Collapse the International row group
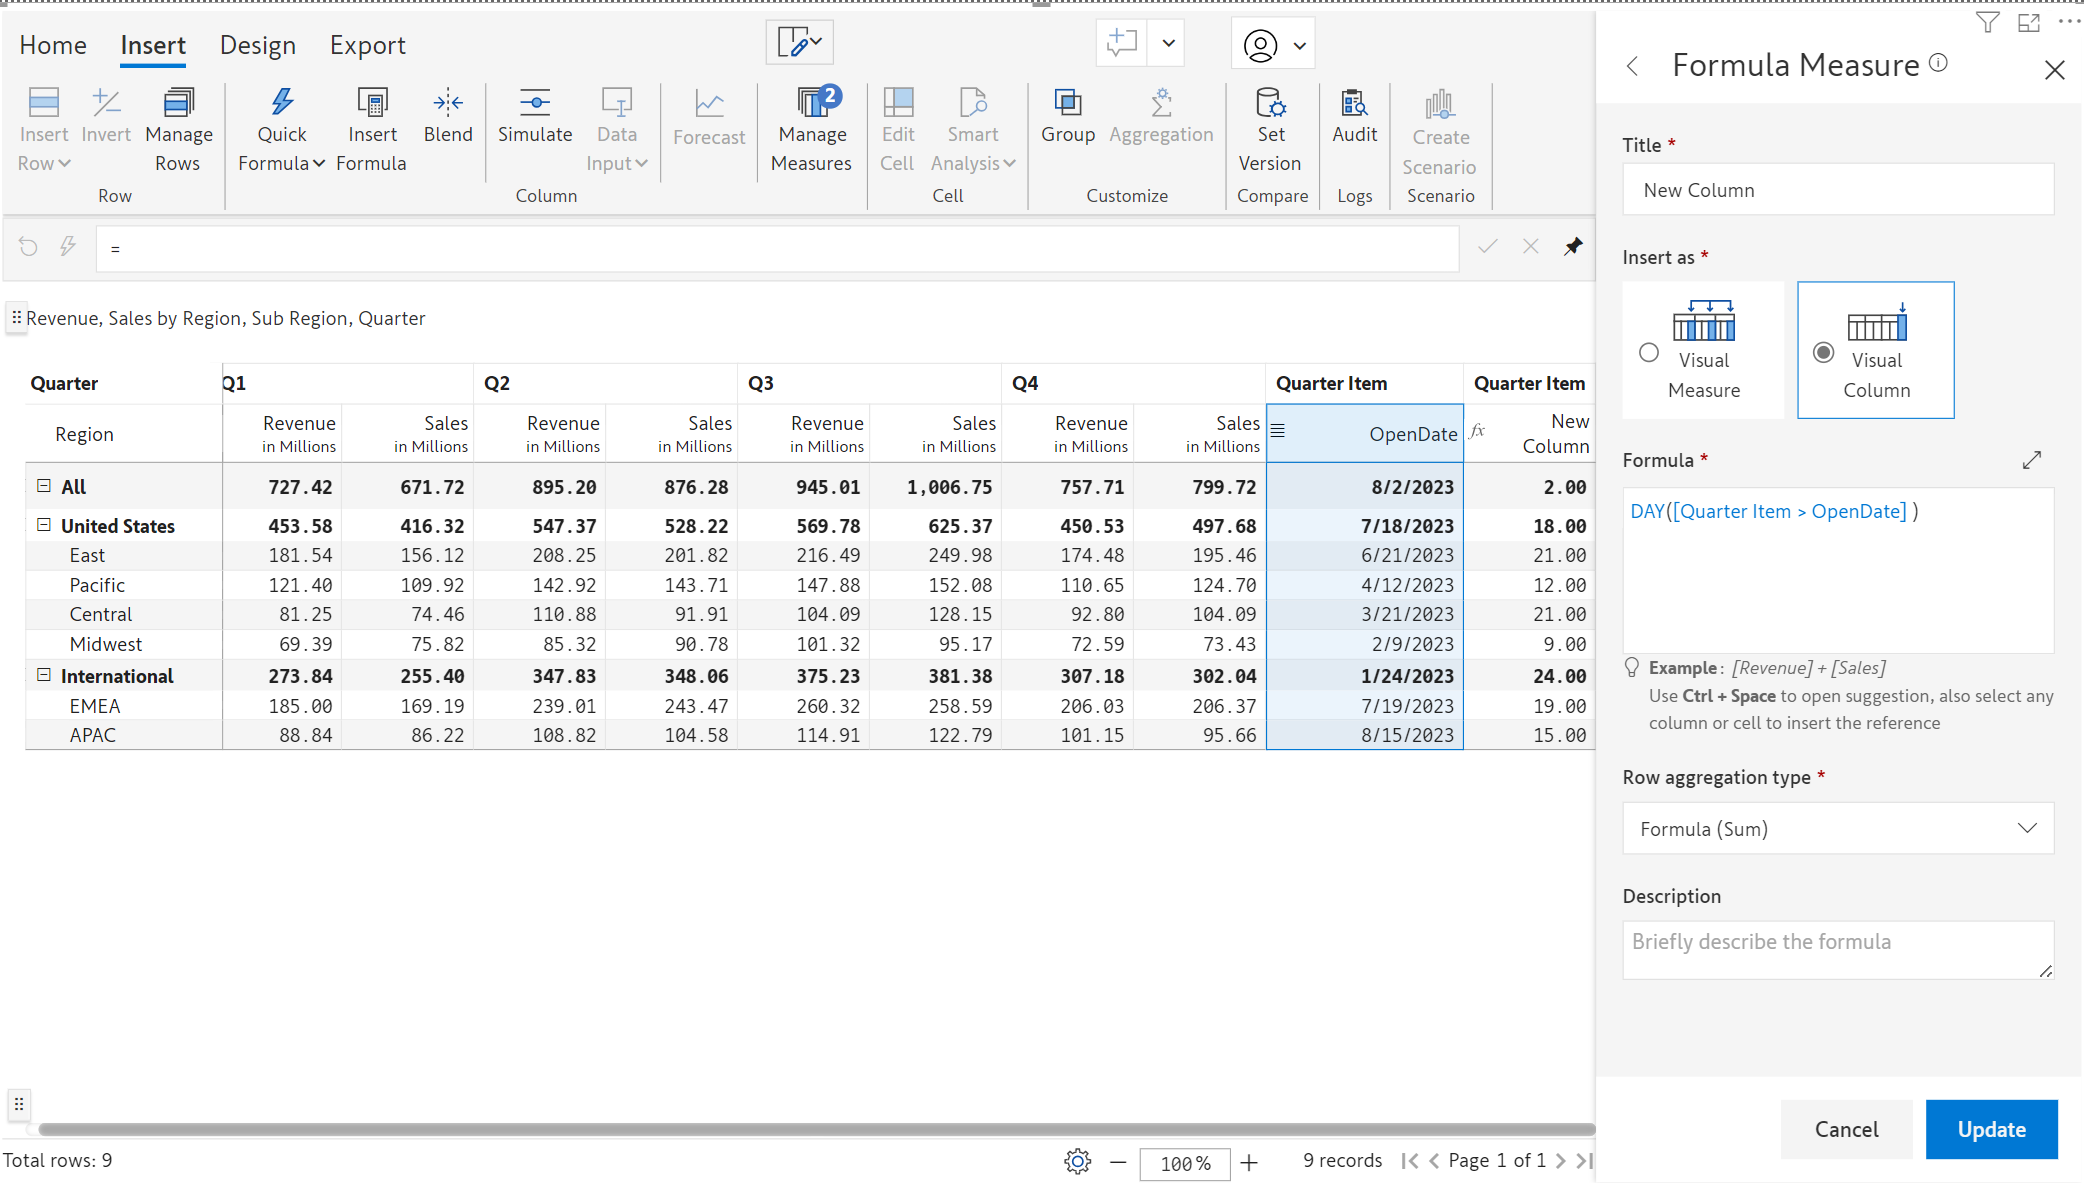This screenshot has height=1186, width=2084. pyautogui.click(x=44, y=675)
